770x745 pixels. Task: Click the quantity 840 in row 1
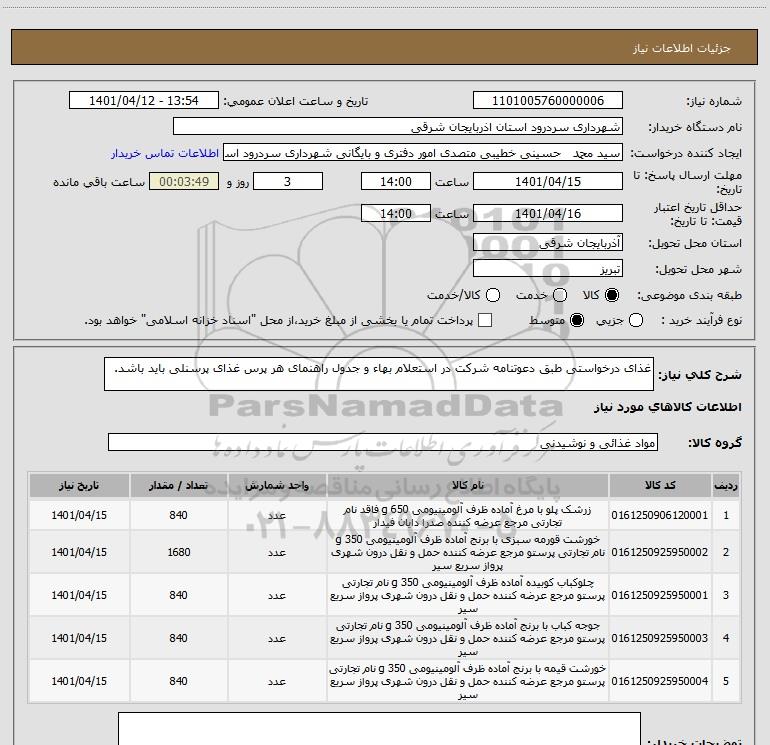(179, 515)
